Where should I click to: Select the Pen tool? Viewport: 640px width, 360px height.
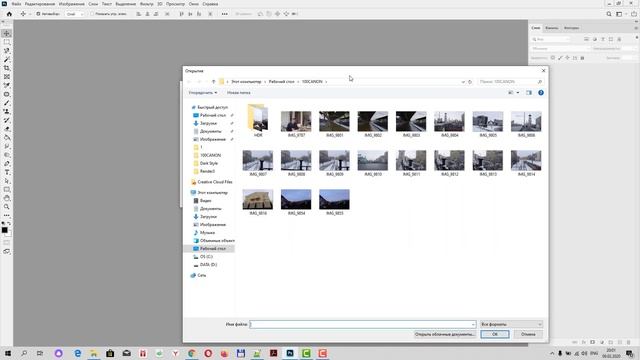[7, 164]
